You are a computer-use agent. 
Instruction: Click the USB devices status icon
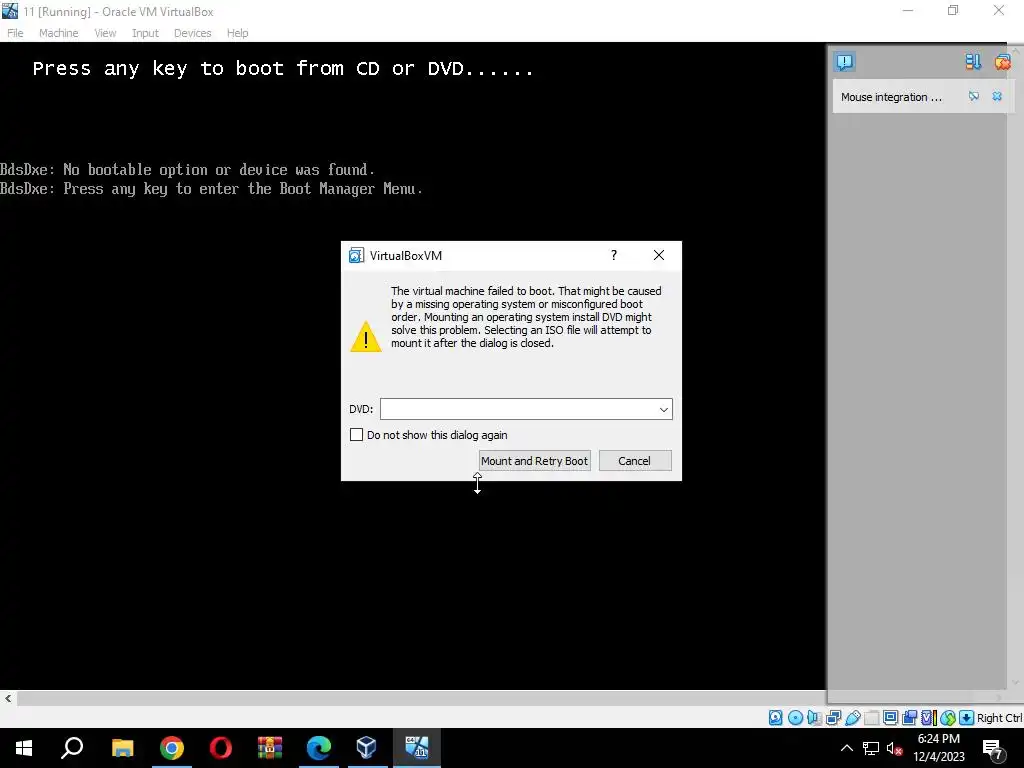click(852, 718)
